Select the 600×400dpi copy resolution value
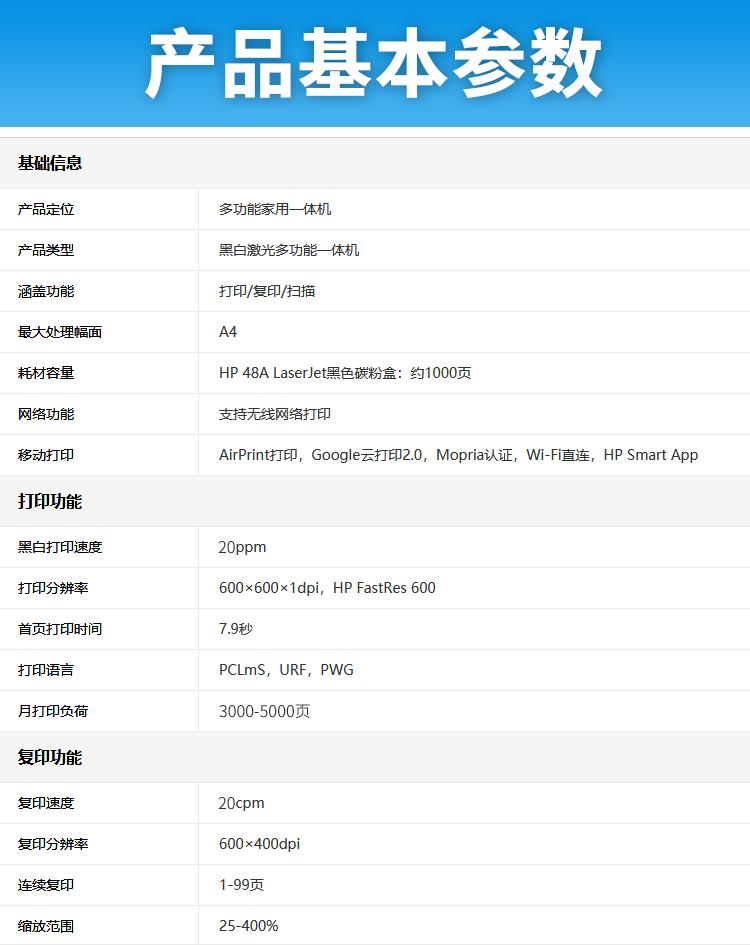 click(259, 844)
